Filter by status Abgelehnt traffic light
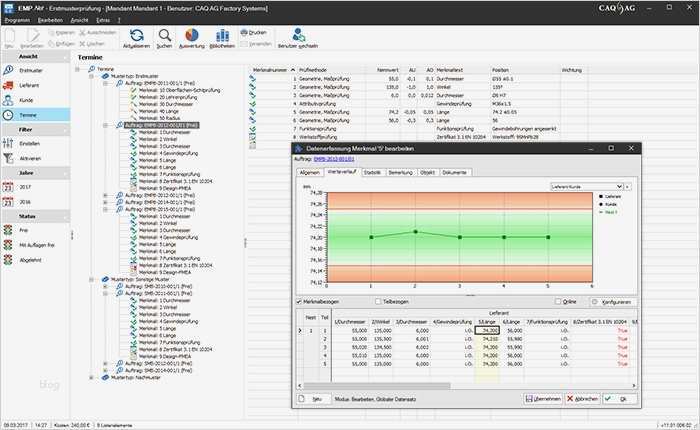The width and height of the screenshot is (700, 430). pos(8,259)
